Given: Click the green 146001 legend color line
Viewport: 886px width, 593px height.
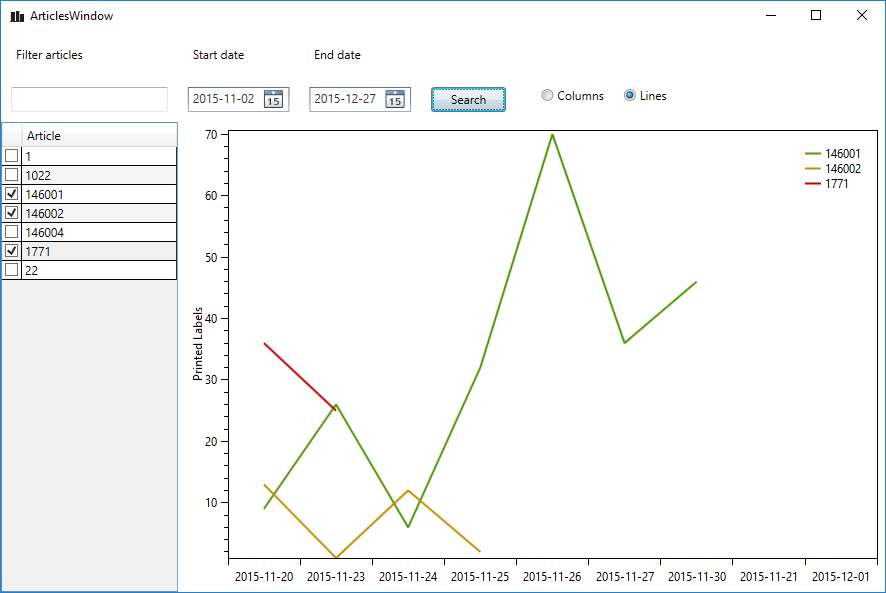Looking at the screenshot, I should (813, 154).
